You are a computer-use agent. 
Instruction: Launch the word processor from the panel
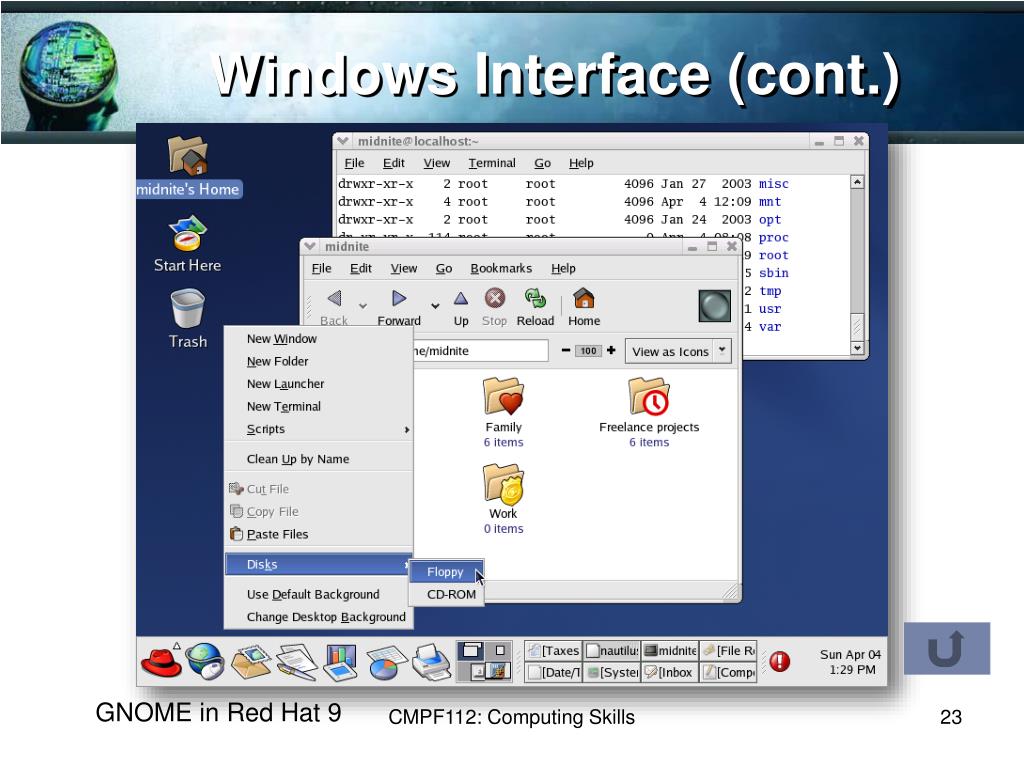pyautogui.click(x=296, y=662)
